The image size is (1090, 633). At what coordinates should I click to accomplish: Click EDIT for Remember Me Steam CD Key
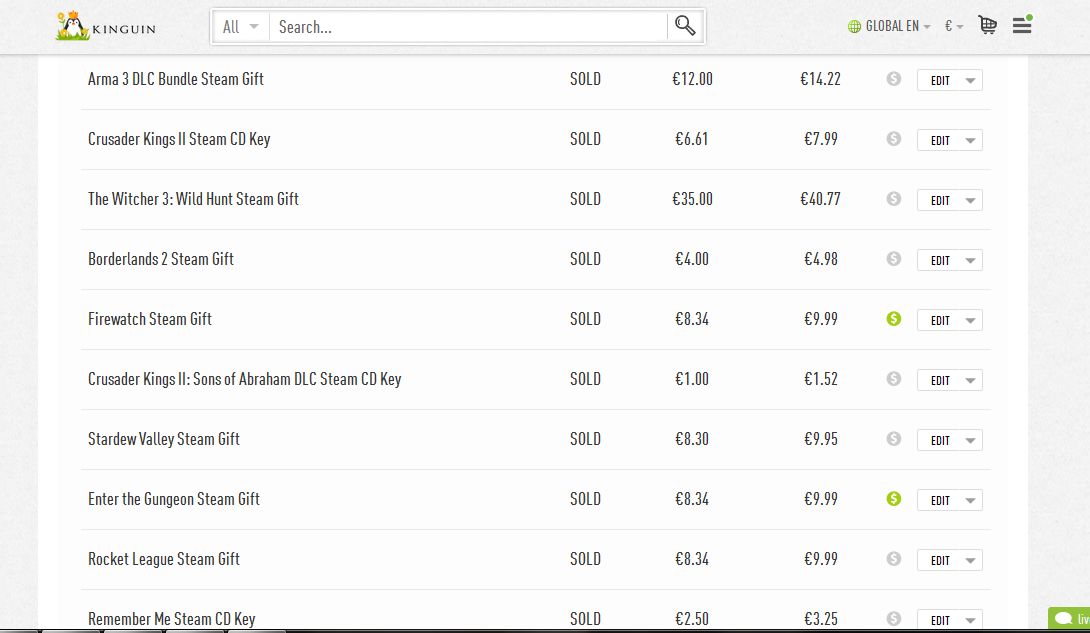(940, 620)
